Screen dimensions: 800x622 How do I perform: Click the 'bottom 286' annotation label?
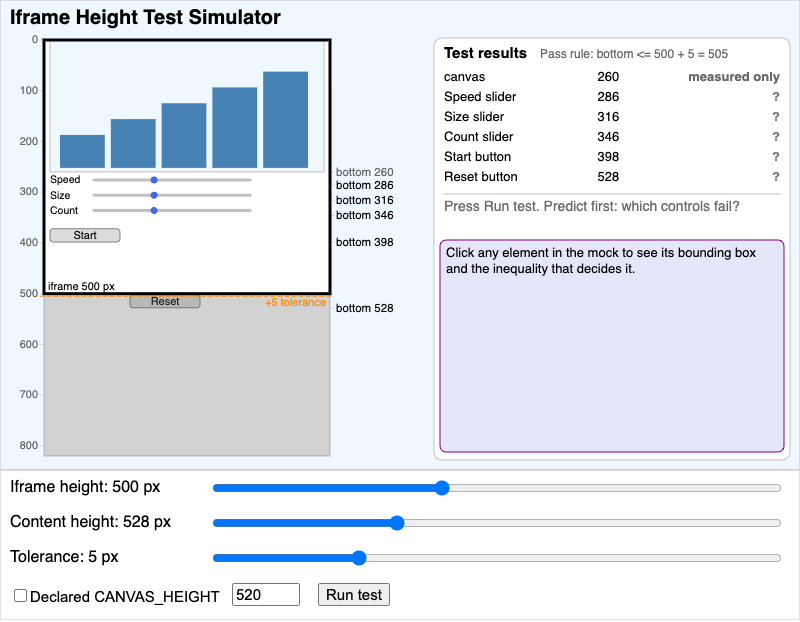[364, 185]
